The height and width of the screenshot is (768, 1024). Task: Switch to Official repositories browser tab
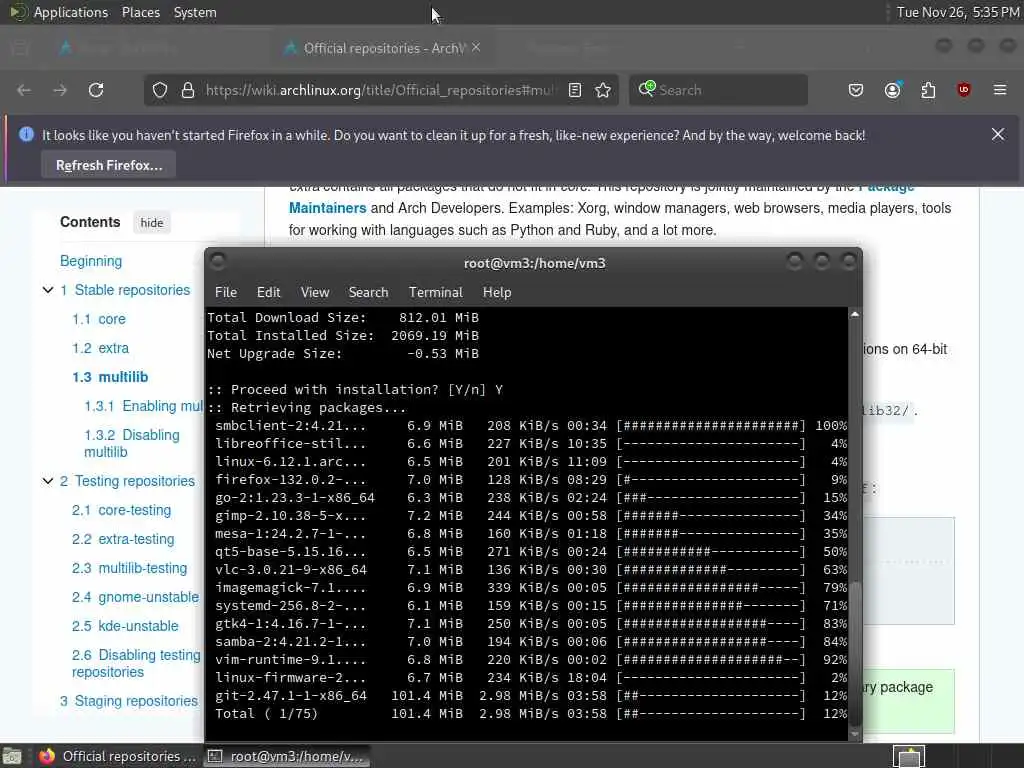(384, 48)
